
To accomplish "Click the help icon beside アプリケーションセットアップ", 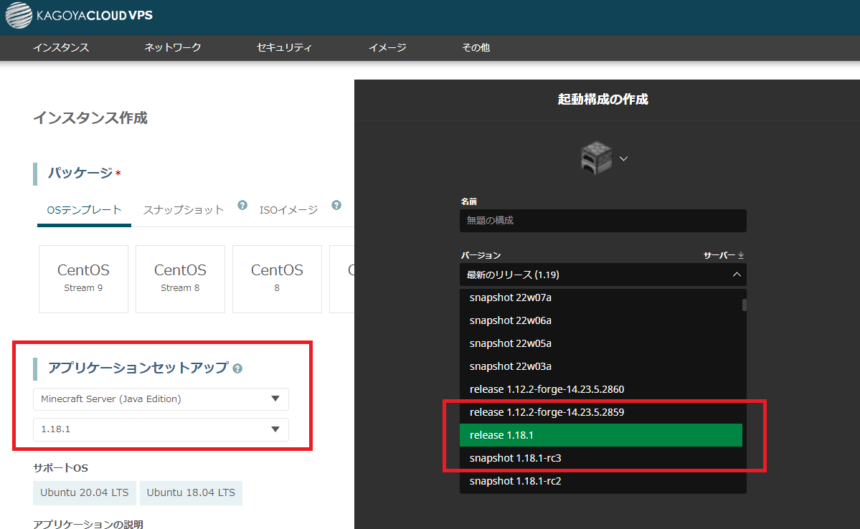I will pyautogui.click(x=237, y=368).
